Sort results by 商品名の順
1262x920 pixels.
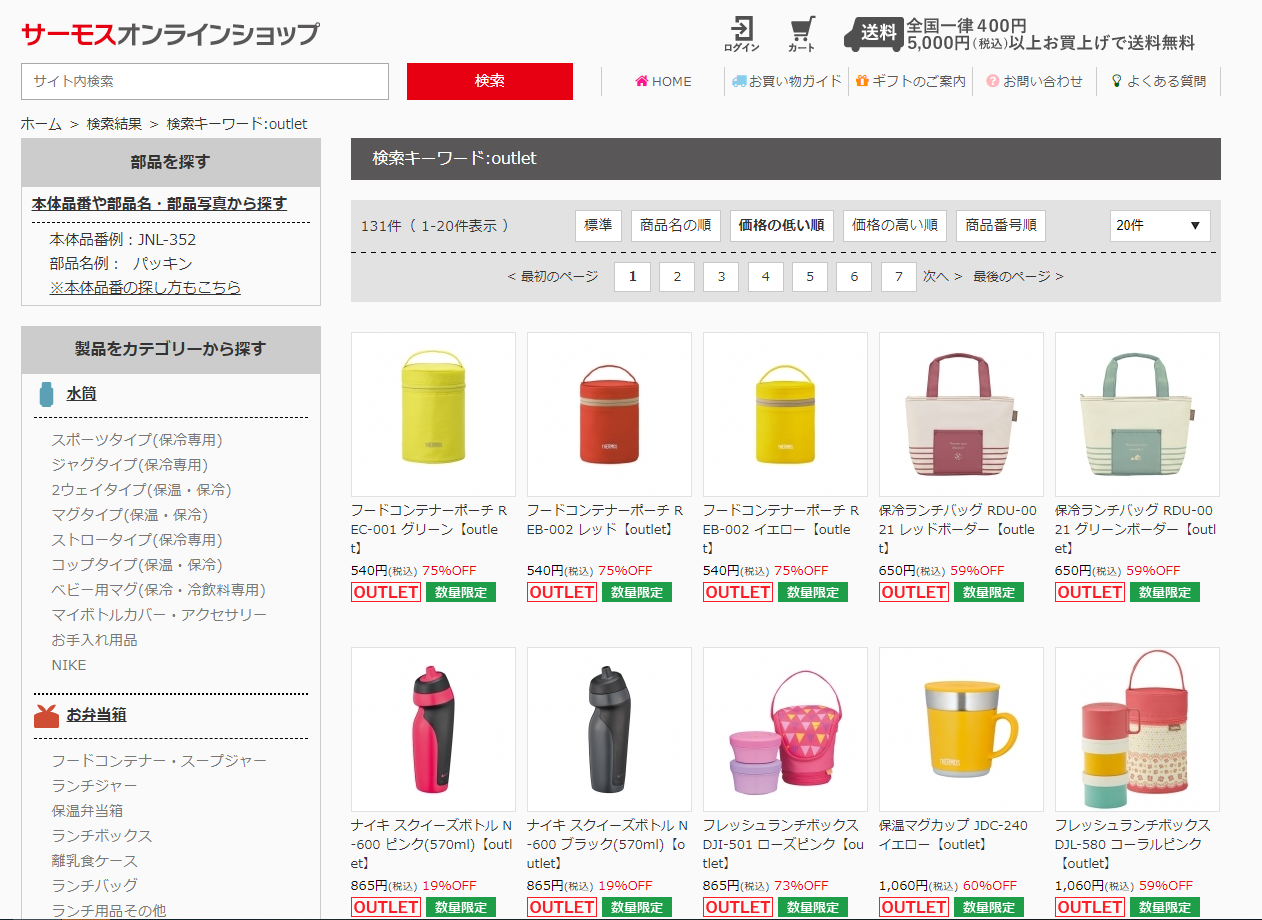[675, 226]
